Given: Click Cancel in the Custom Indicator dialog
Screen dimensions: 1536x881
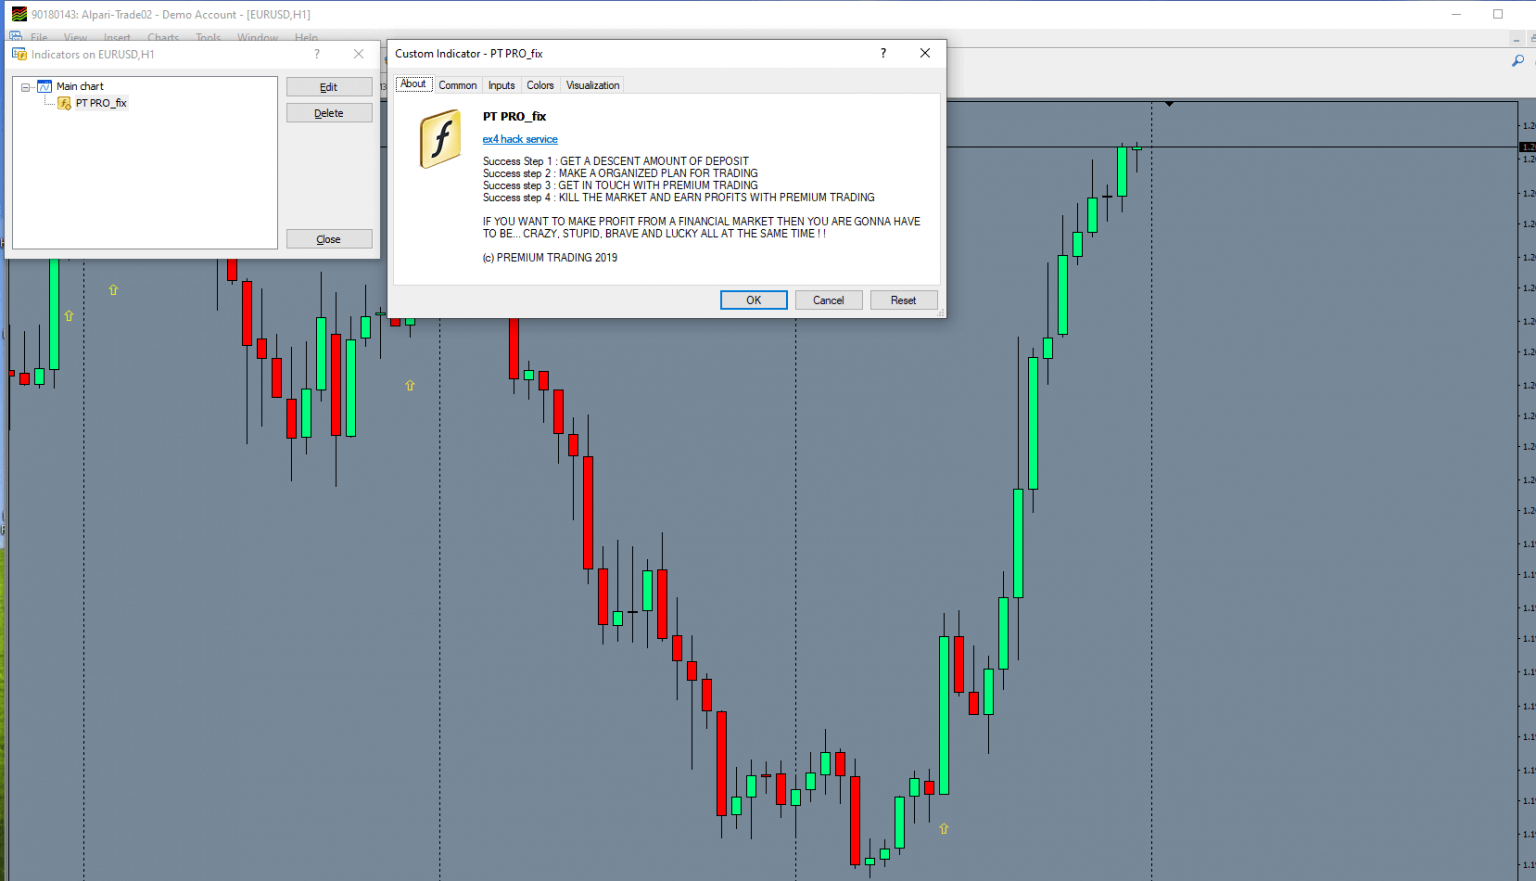Looking at the screenshot, I should pos(828,300).
